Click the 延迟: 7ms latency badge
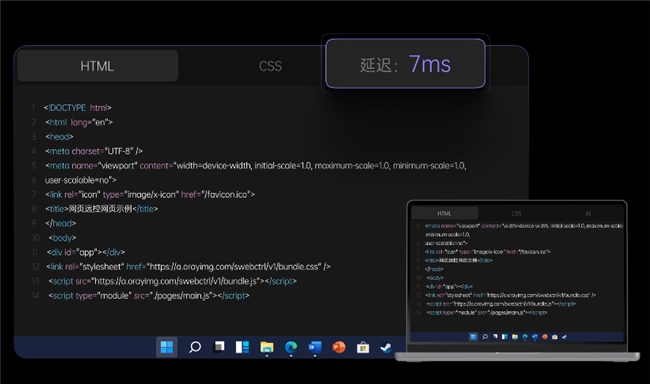This screenshot has width=650, height=384. point(405,63)
